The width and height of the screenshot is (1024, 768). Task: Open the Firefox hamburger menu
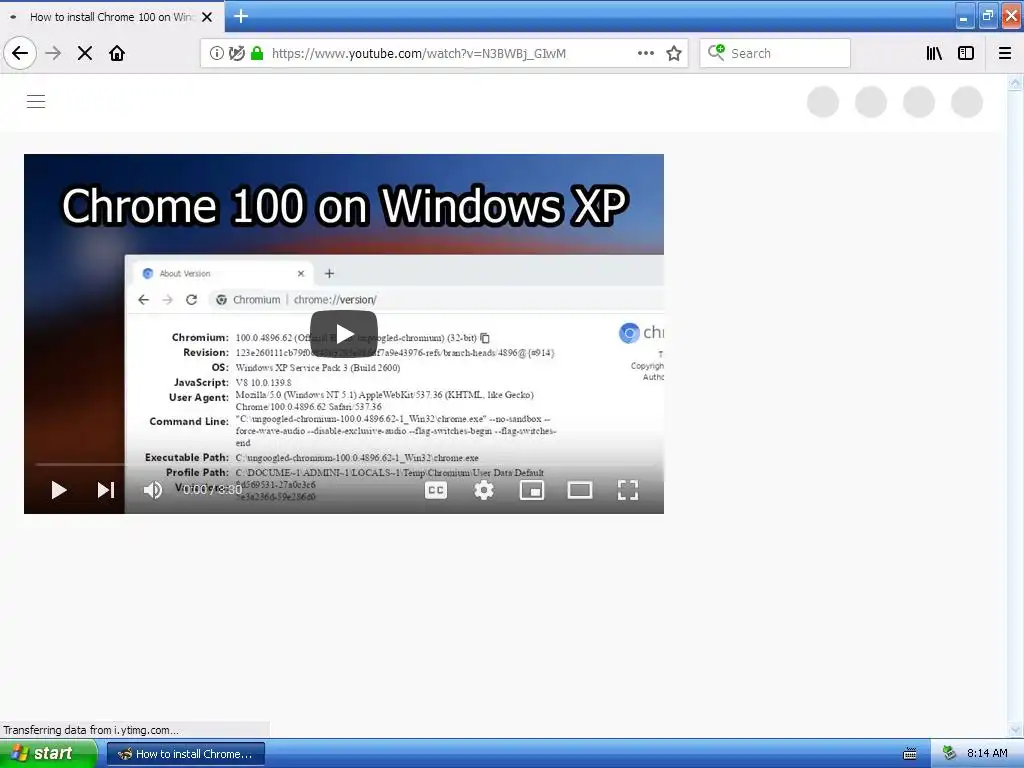[1005, 53]
